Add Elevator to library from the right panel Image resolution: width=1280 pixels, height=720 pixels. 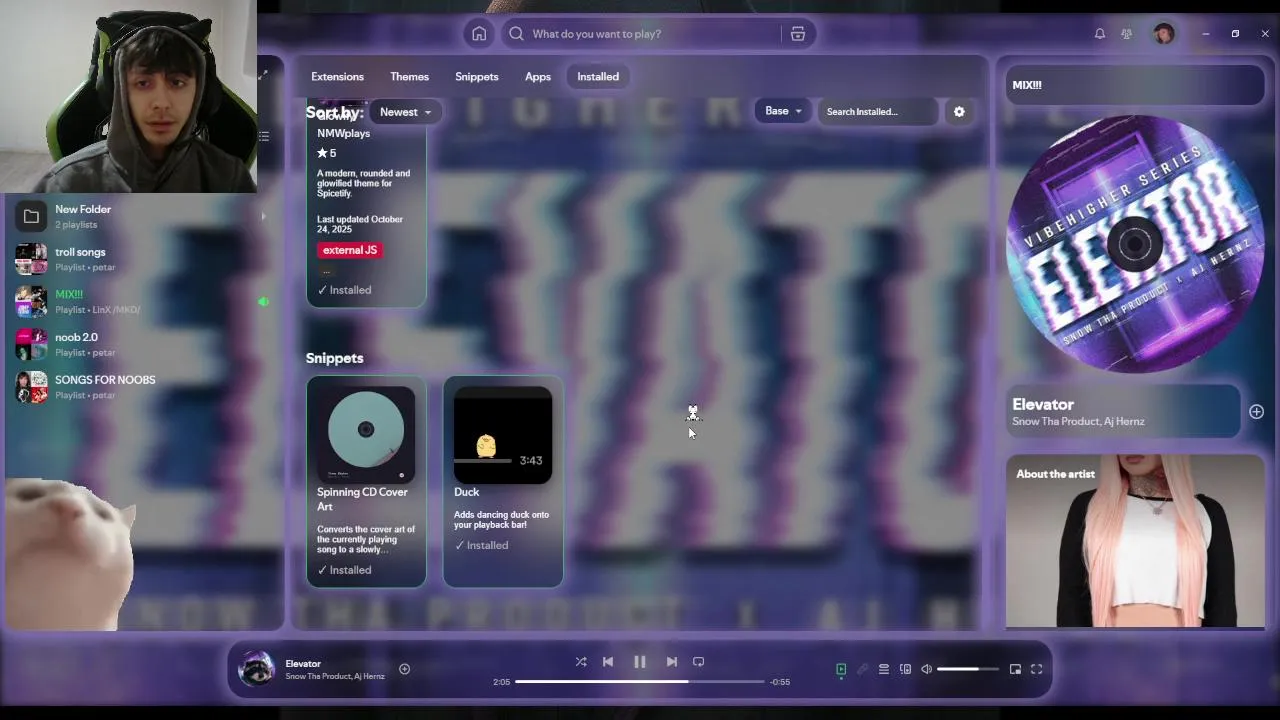tap(1256, 412)
